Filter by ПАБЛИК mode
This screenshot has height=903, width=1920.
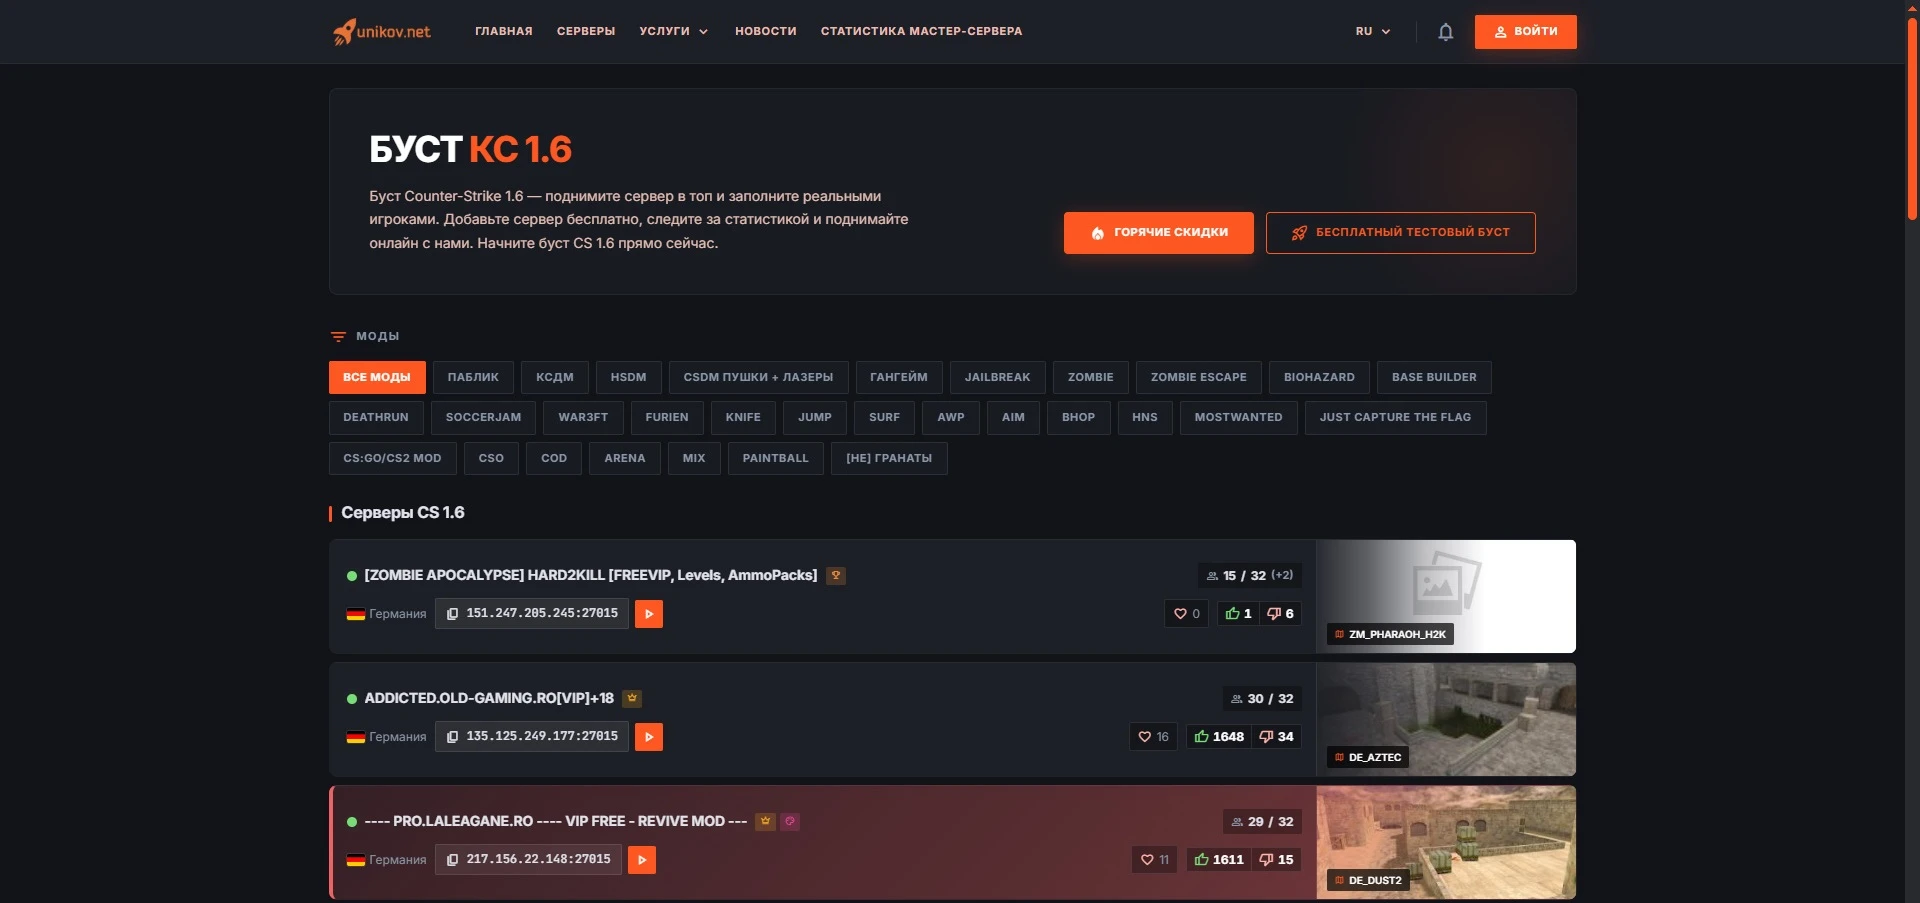pos(473,378)
